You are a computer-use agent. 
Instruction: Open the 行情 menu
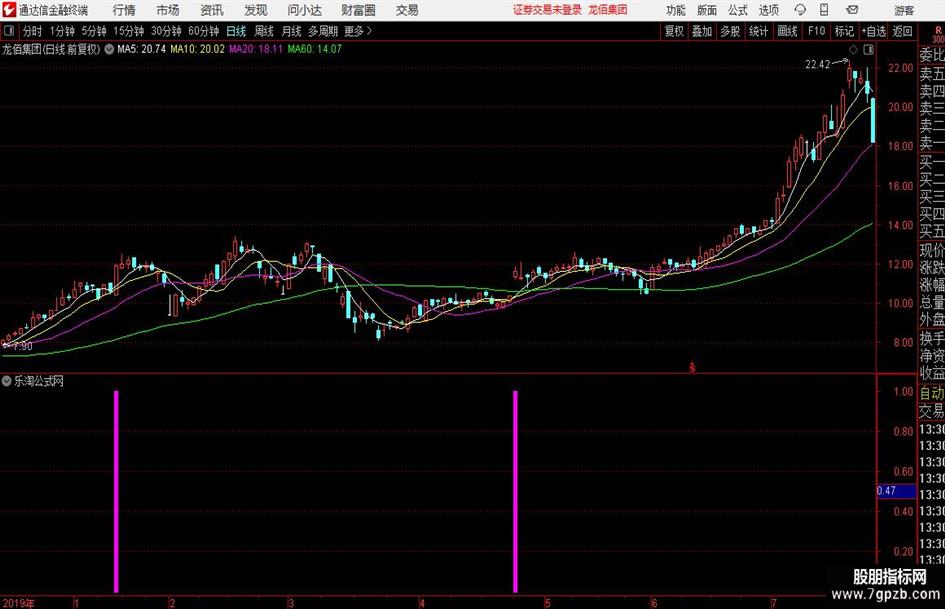pyautogui.click(x=124, y=10)
